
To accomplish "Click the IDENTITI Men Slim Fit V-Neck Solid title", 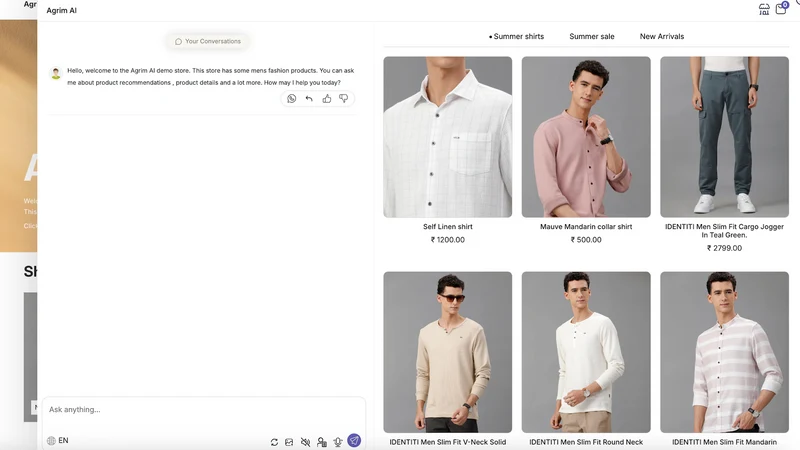I will [x=447, y=442].
